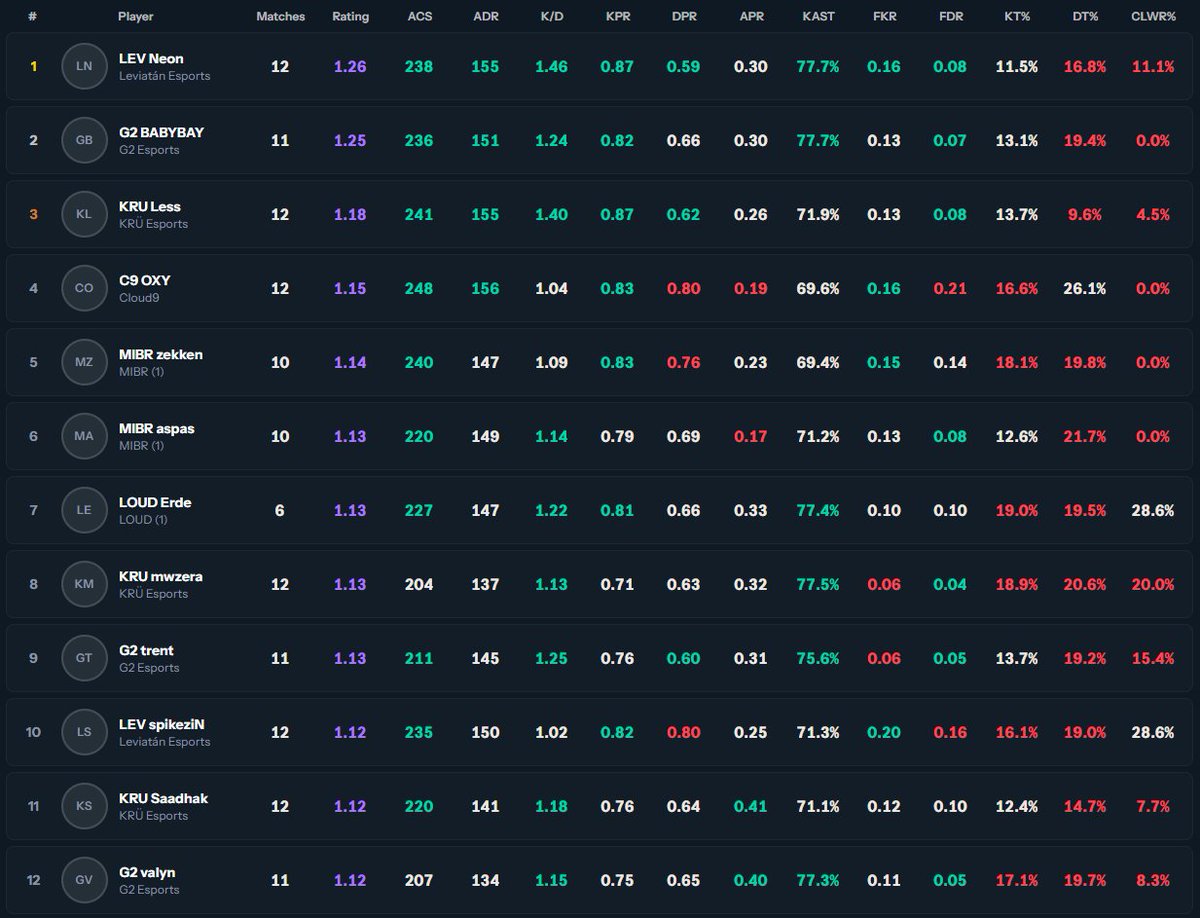Click the KPR column header
The height and width of the screenshot is (918, 1200).
click(x=617, y=17)
